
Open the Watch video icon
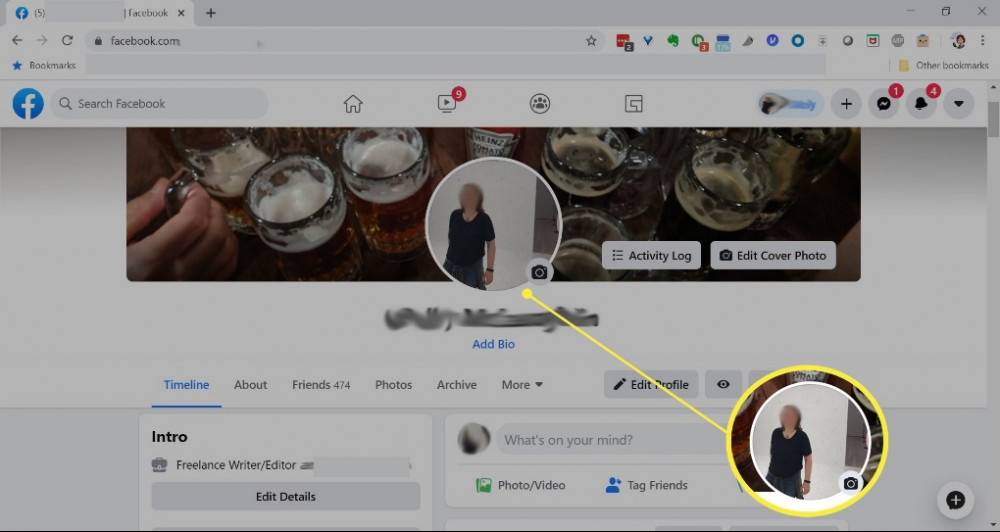tap(446, 103)
